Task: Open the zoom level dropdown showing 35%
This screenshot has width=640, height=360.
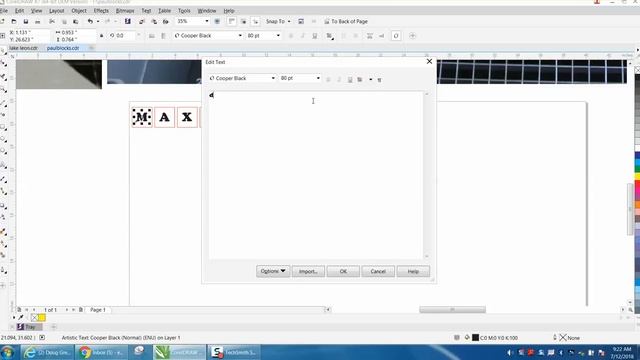Action: click(207, 21)
